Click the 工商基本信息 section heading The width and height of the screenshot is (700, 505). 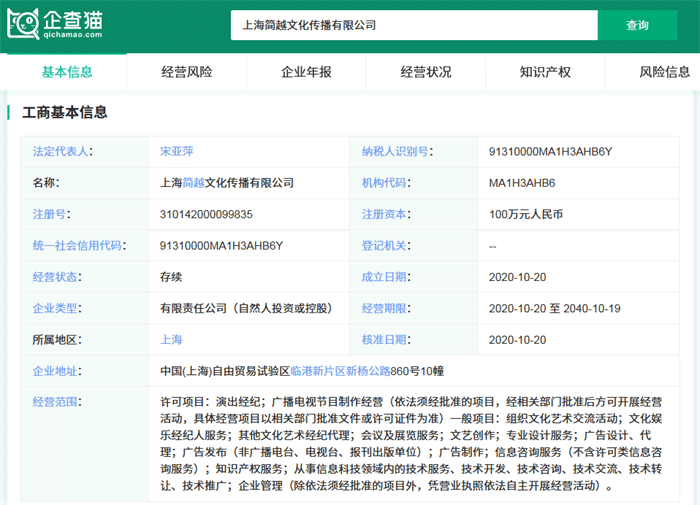coord(65,112)
